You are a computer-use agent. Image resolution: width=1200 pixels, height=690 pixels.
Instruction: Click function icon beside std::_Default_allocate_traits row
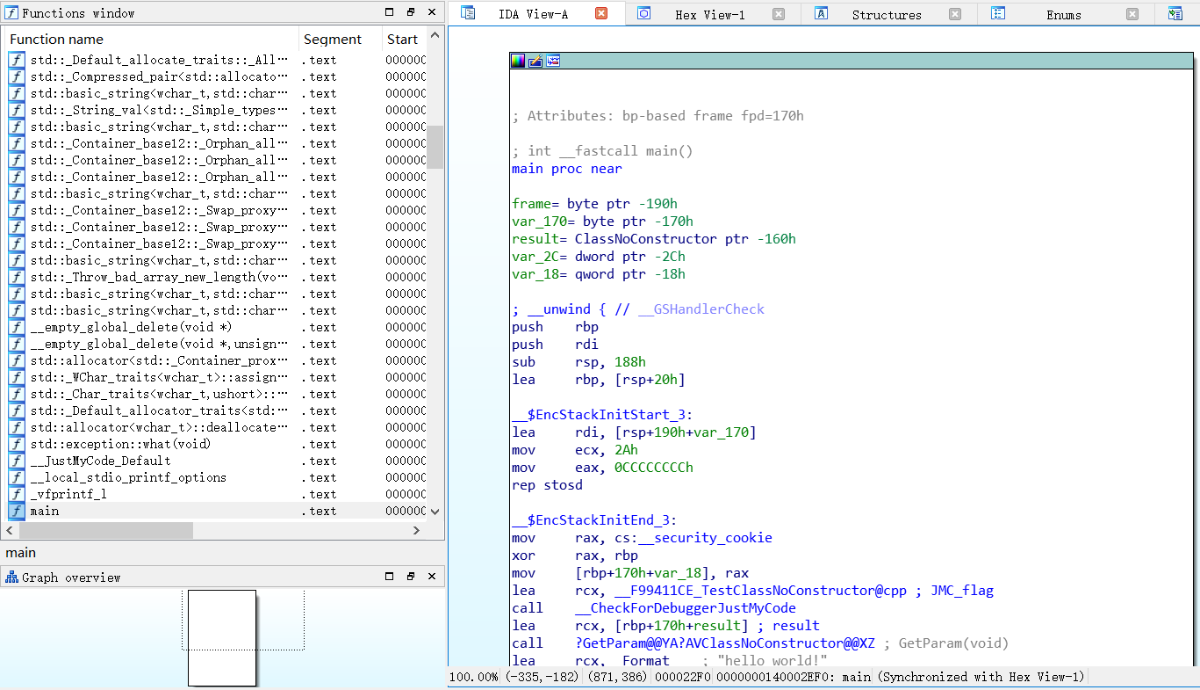point(16,60)
